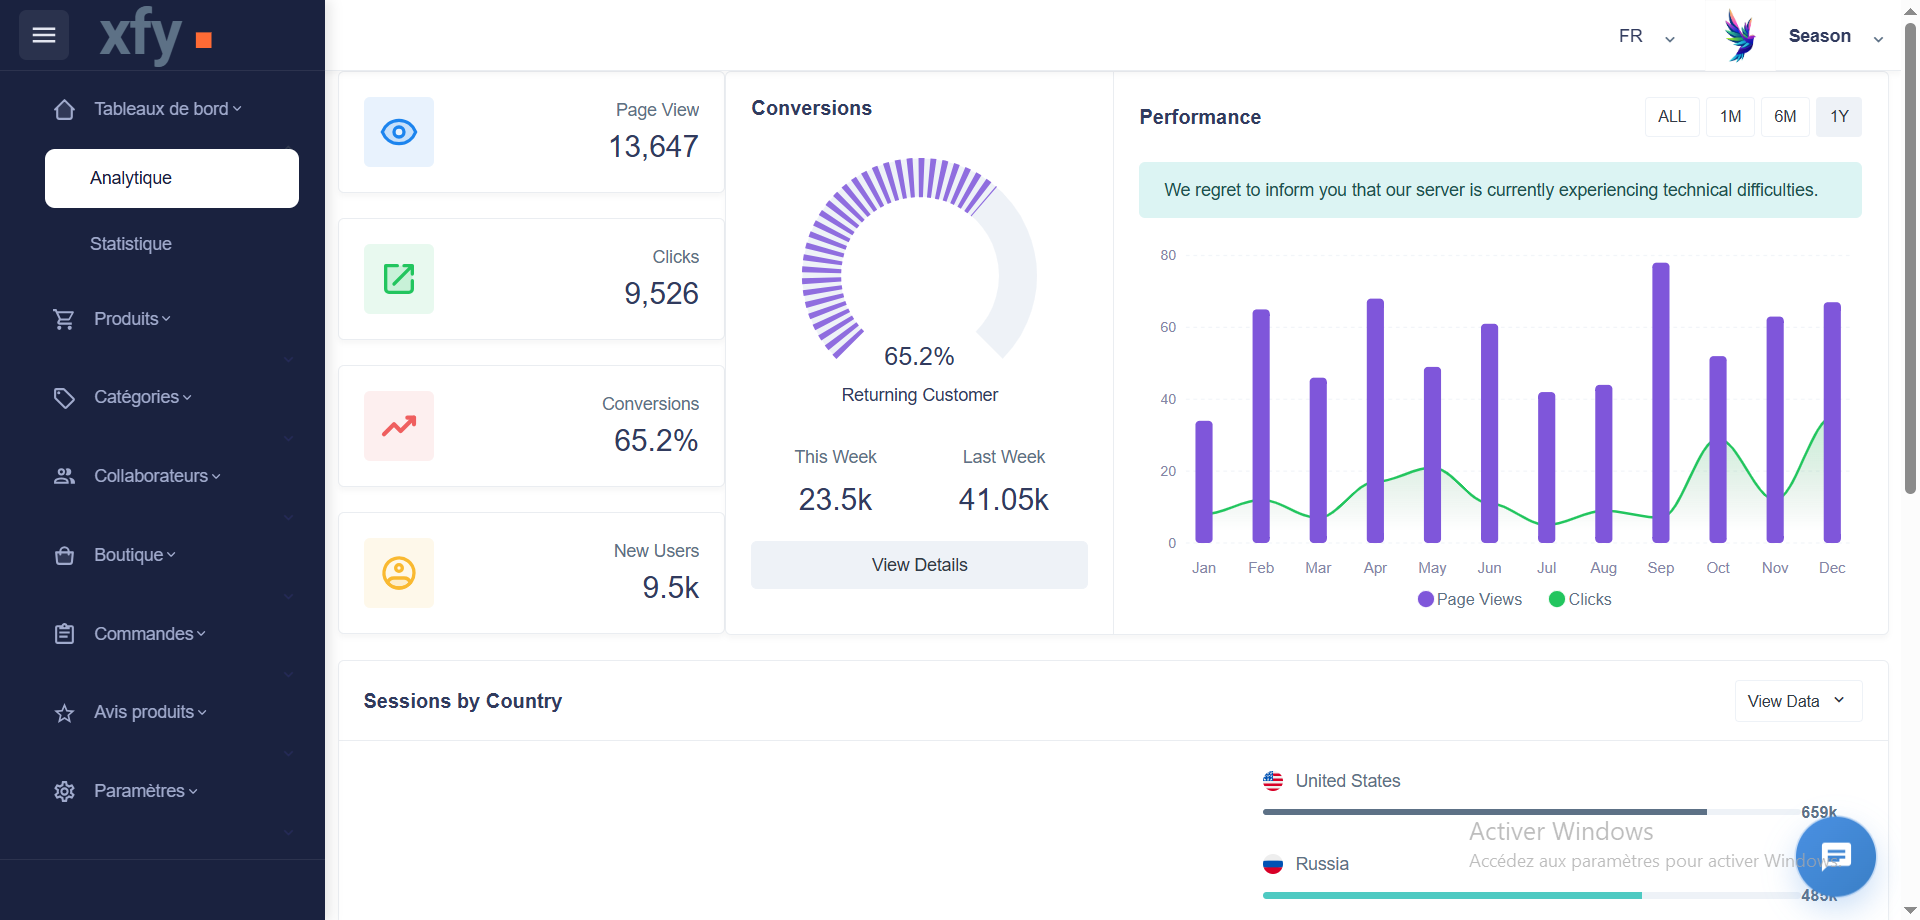Click the eye icon on Page View card
Viewport: 1920px width, 920px height.
pos(399,132)
